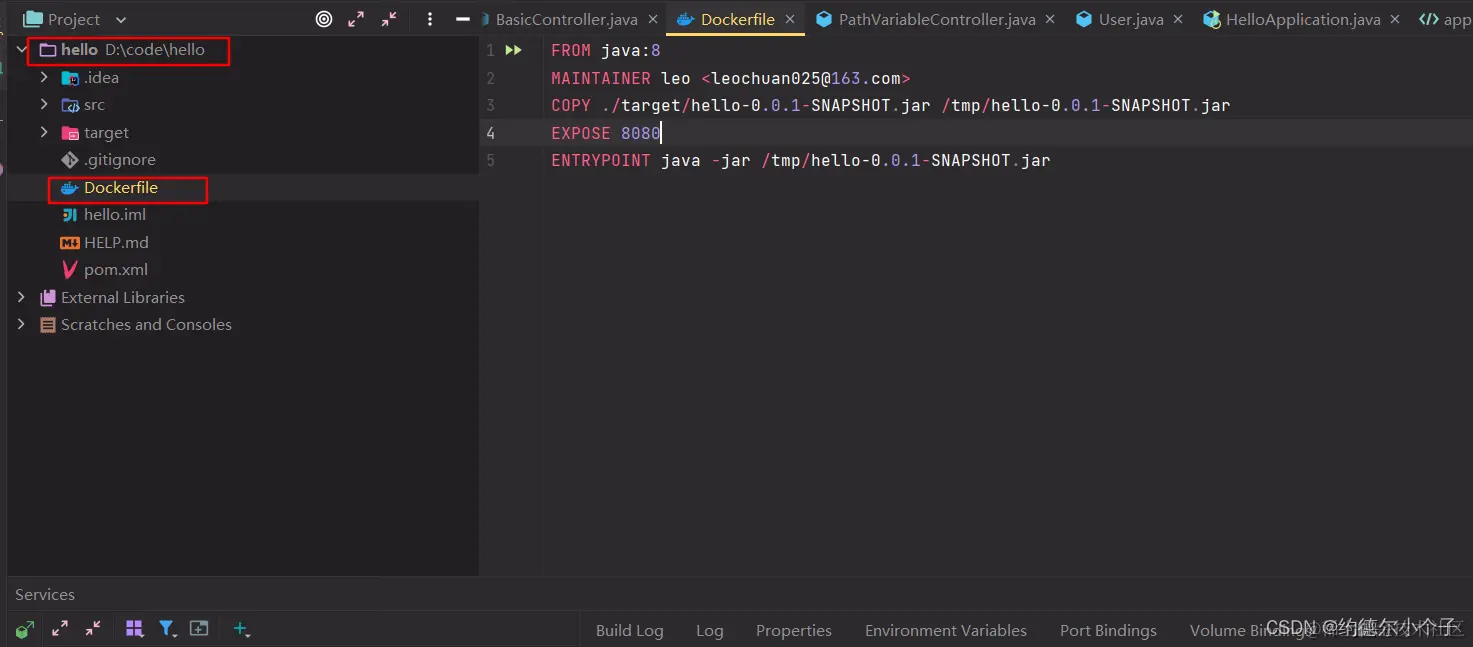The width and height of the screenshot is (1473, 647).
Task: Click the User.java class icon
Action: (1084, 19)
